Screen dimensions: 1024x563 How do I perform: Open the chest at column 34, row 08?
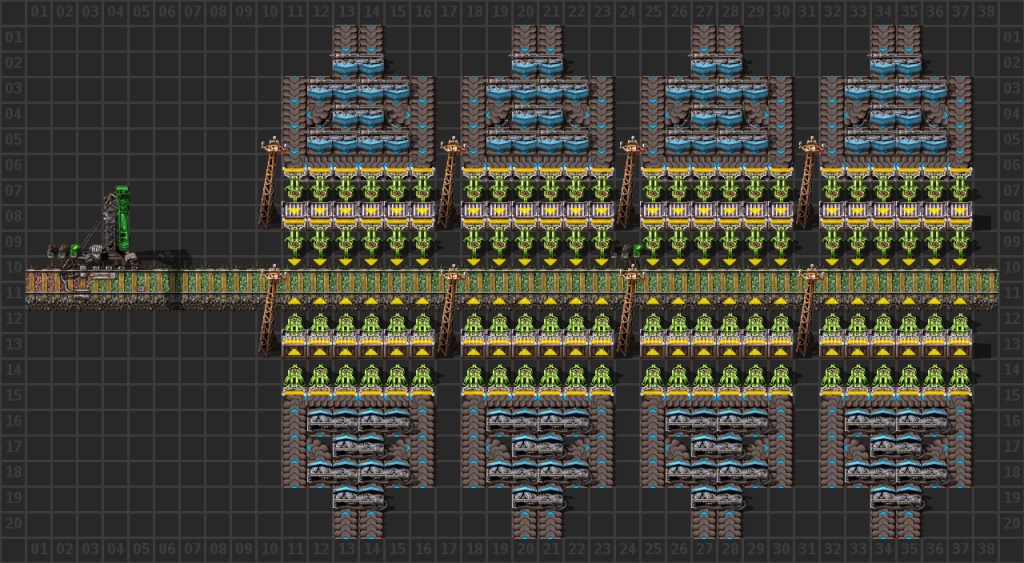tap(884, 212)
